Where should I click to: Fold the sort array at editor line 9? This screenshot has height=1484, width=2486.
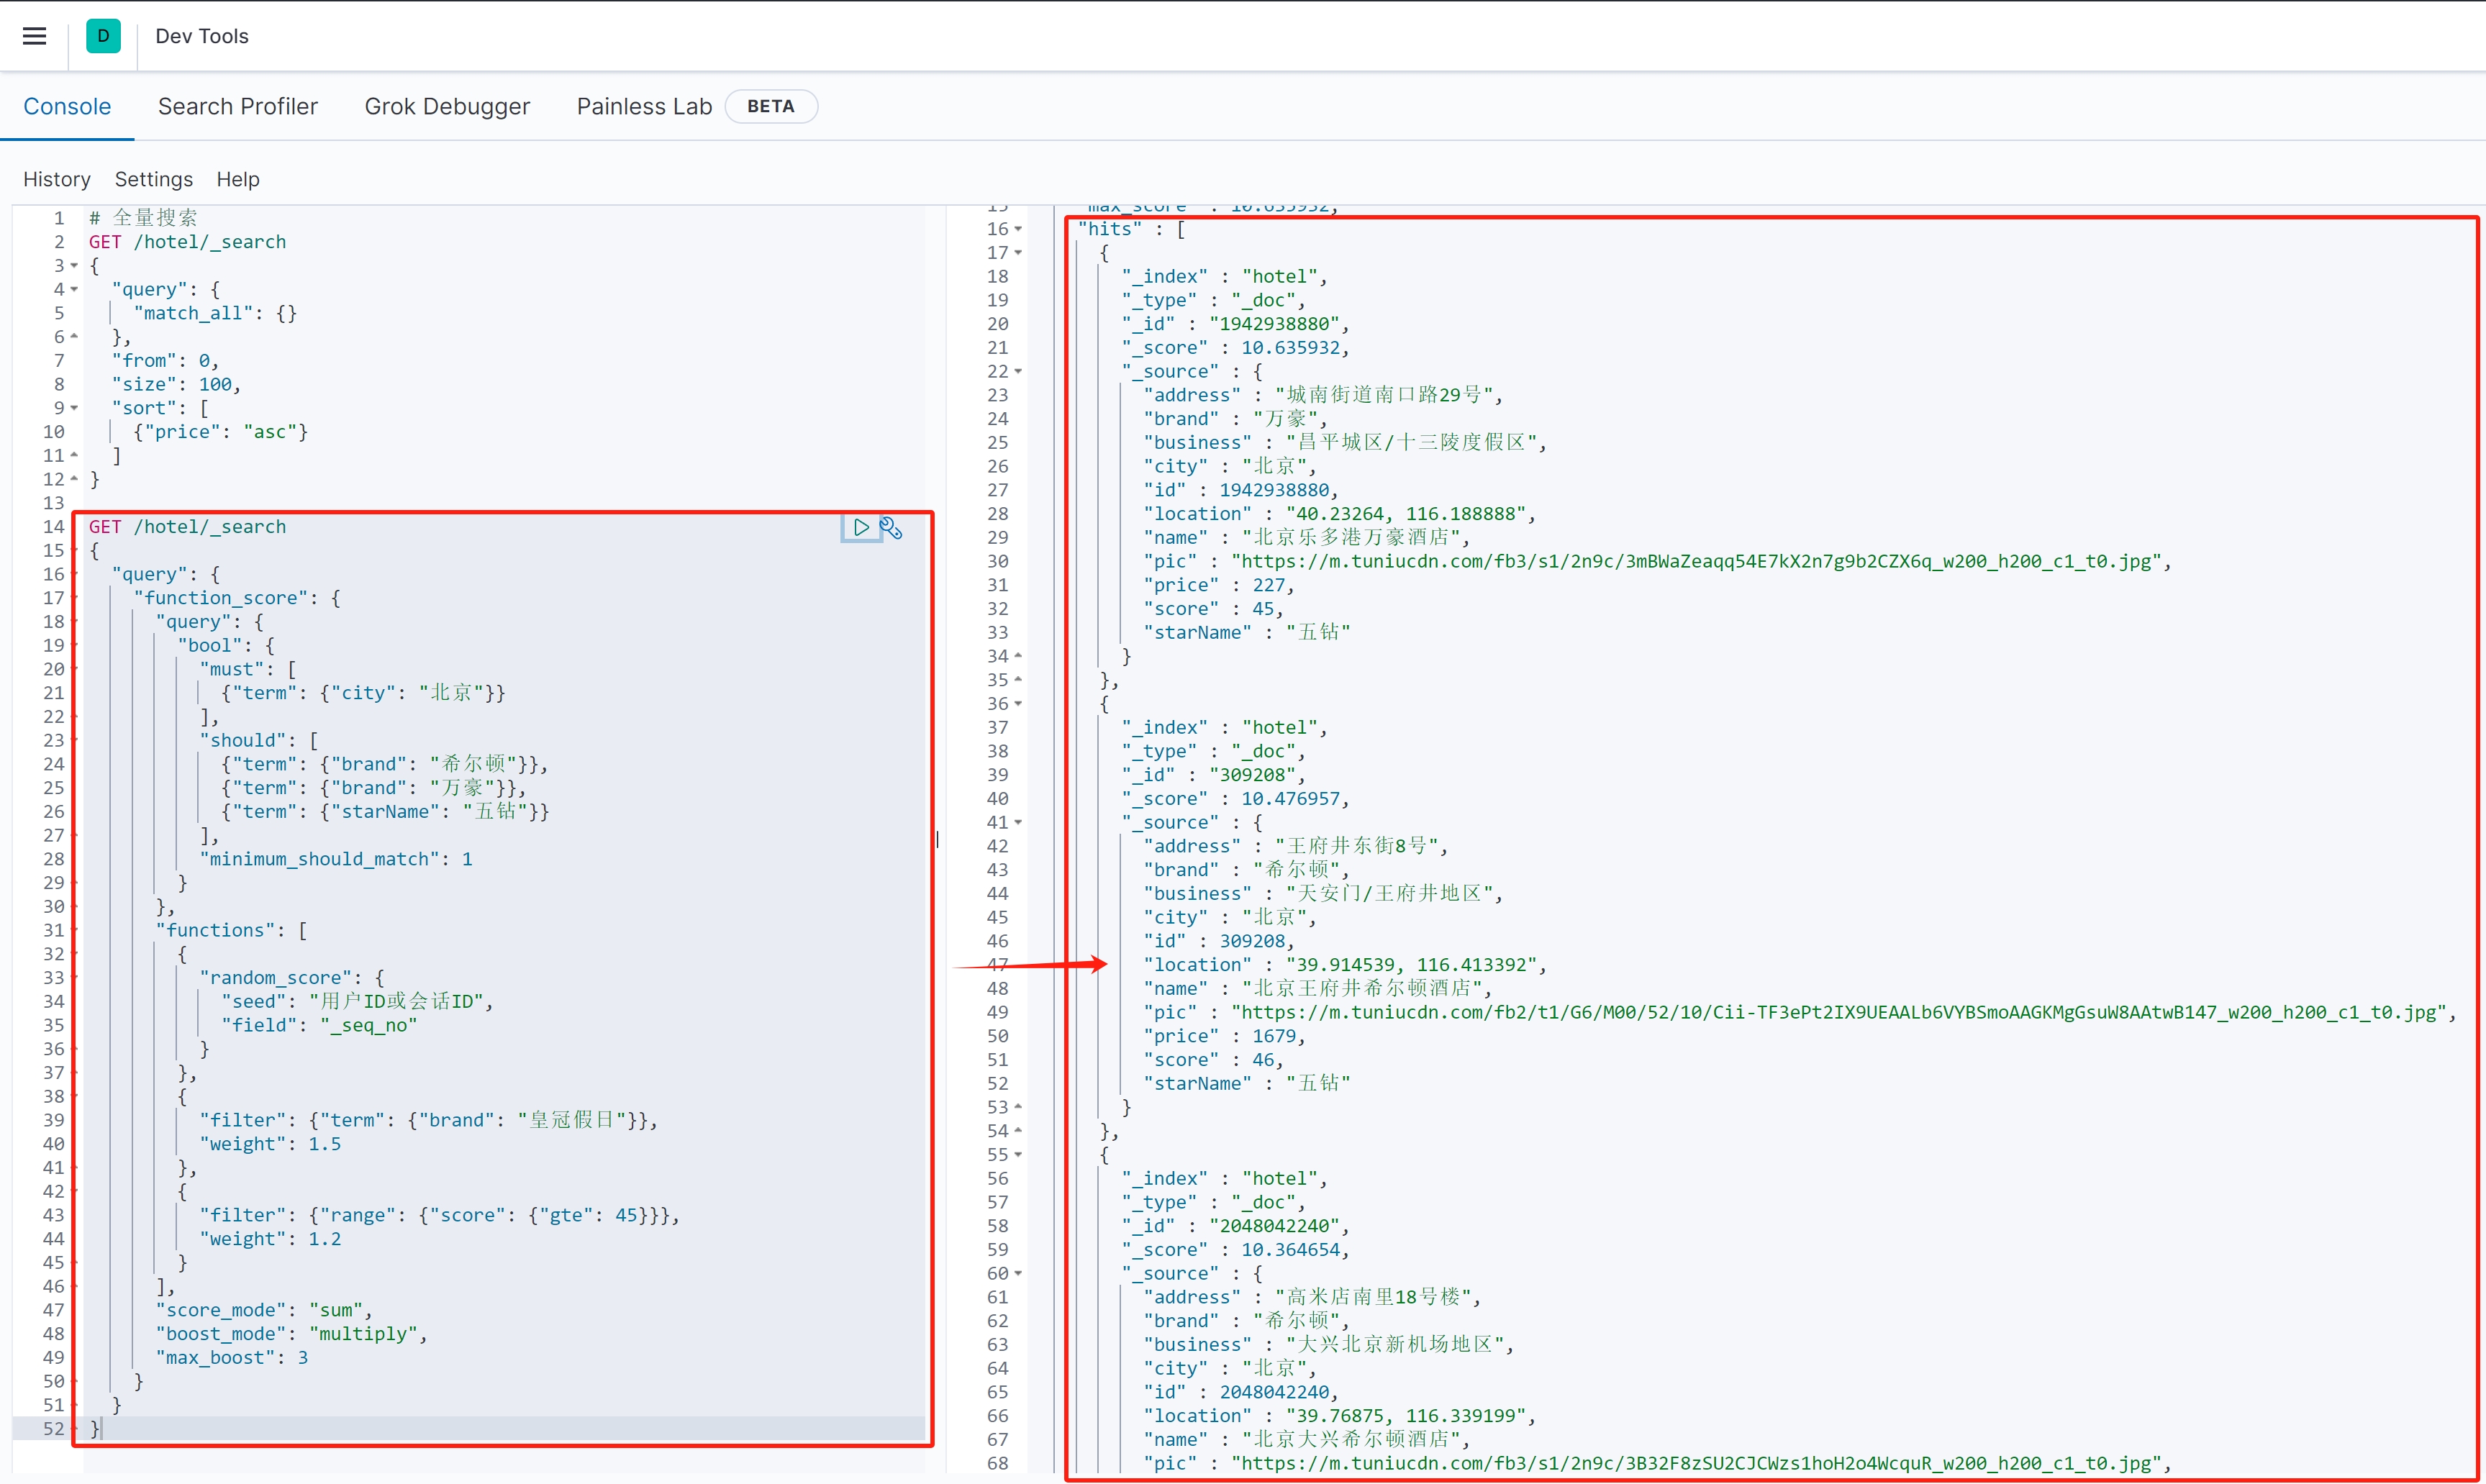pyautogui.click(x=74, y=408)
